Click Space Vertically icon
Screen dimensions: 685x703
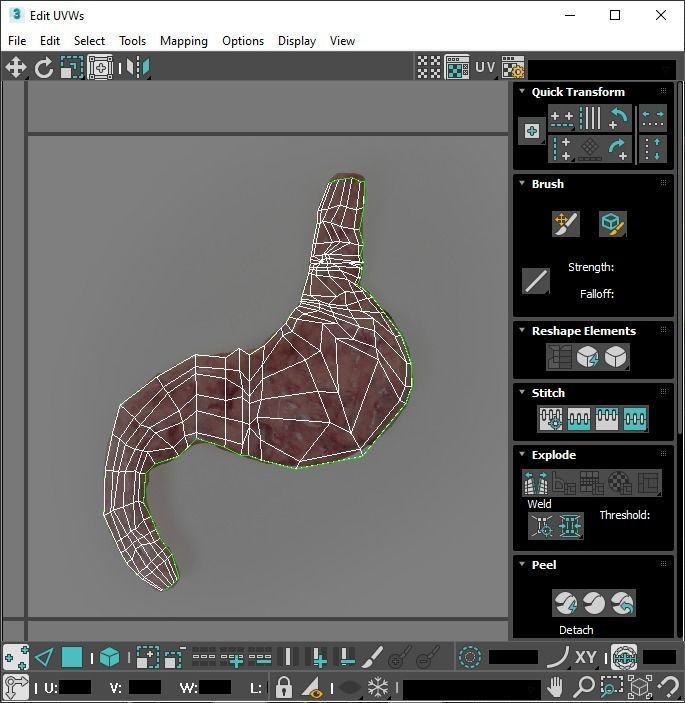653,149
